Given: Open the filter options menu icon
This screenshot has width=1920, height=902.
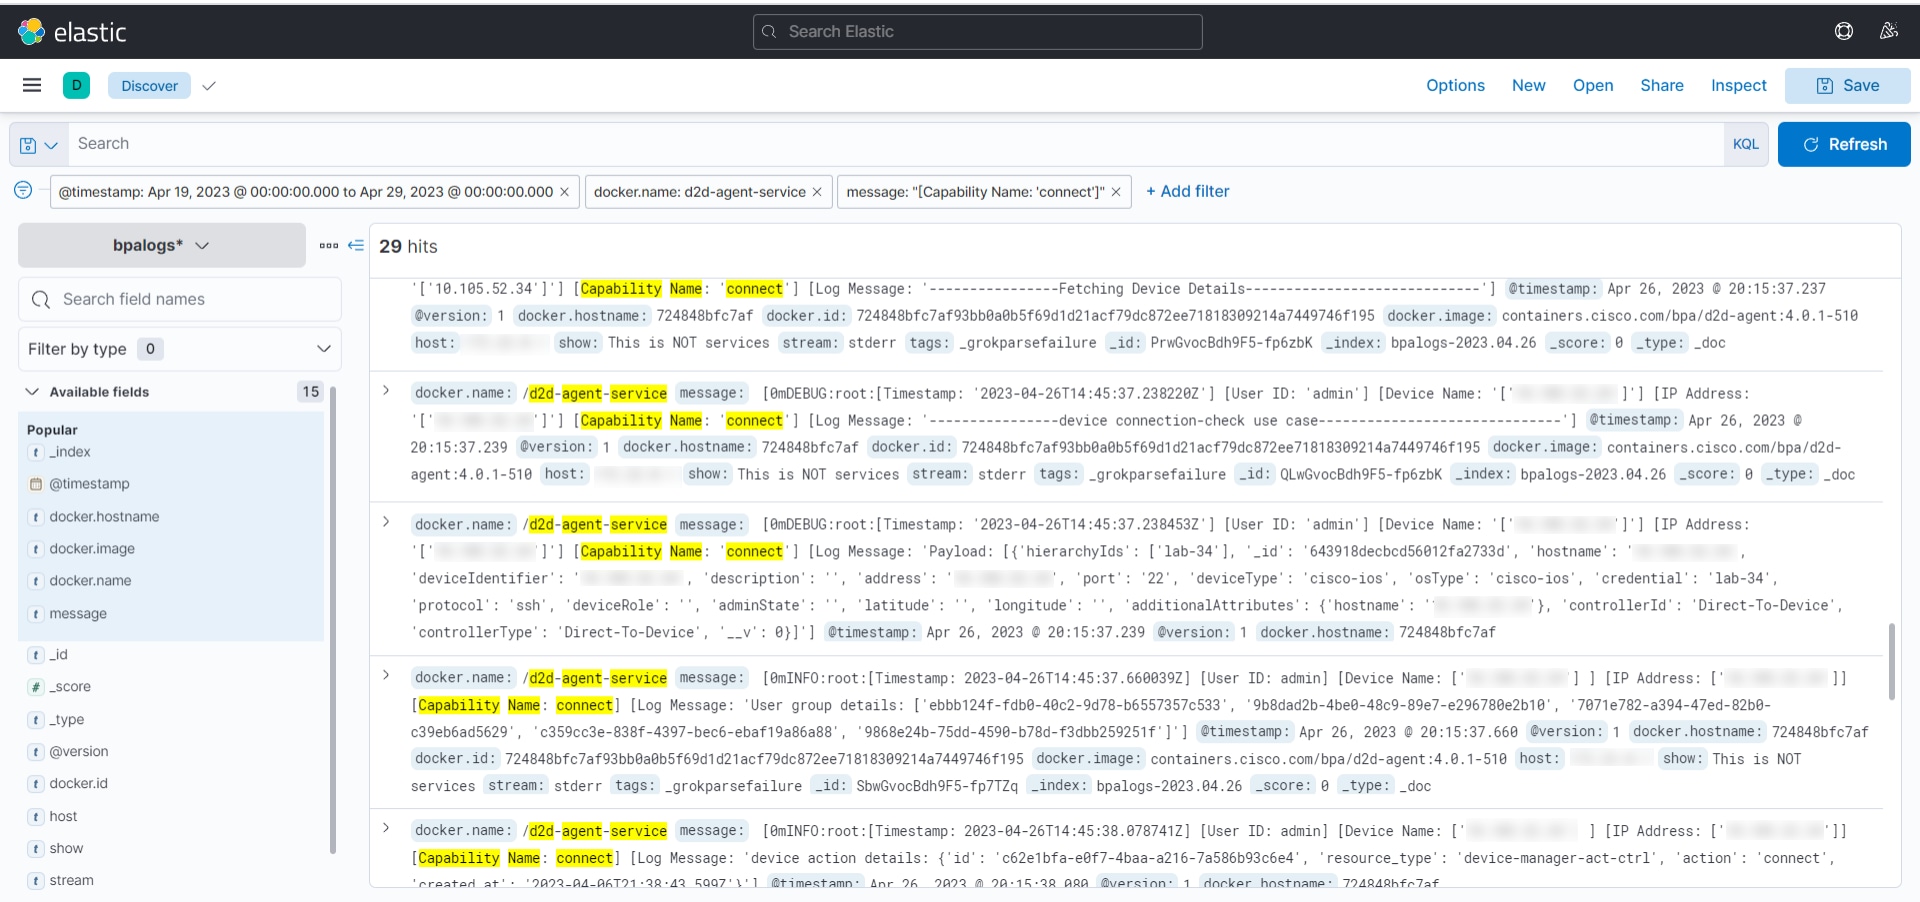Looking at the screenshot, I should click(x=23, y=190).
